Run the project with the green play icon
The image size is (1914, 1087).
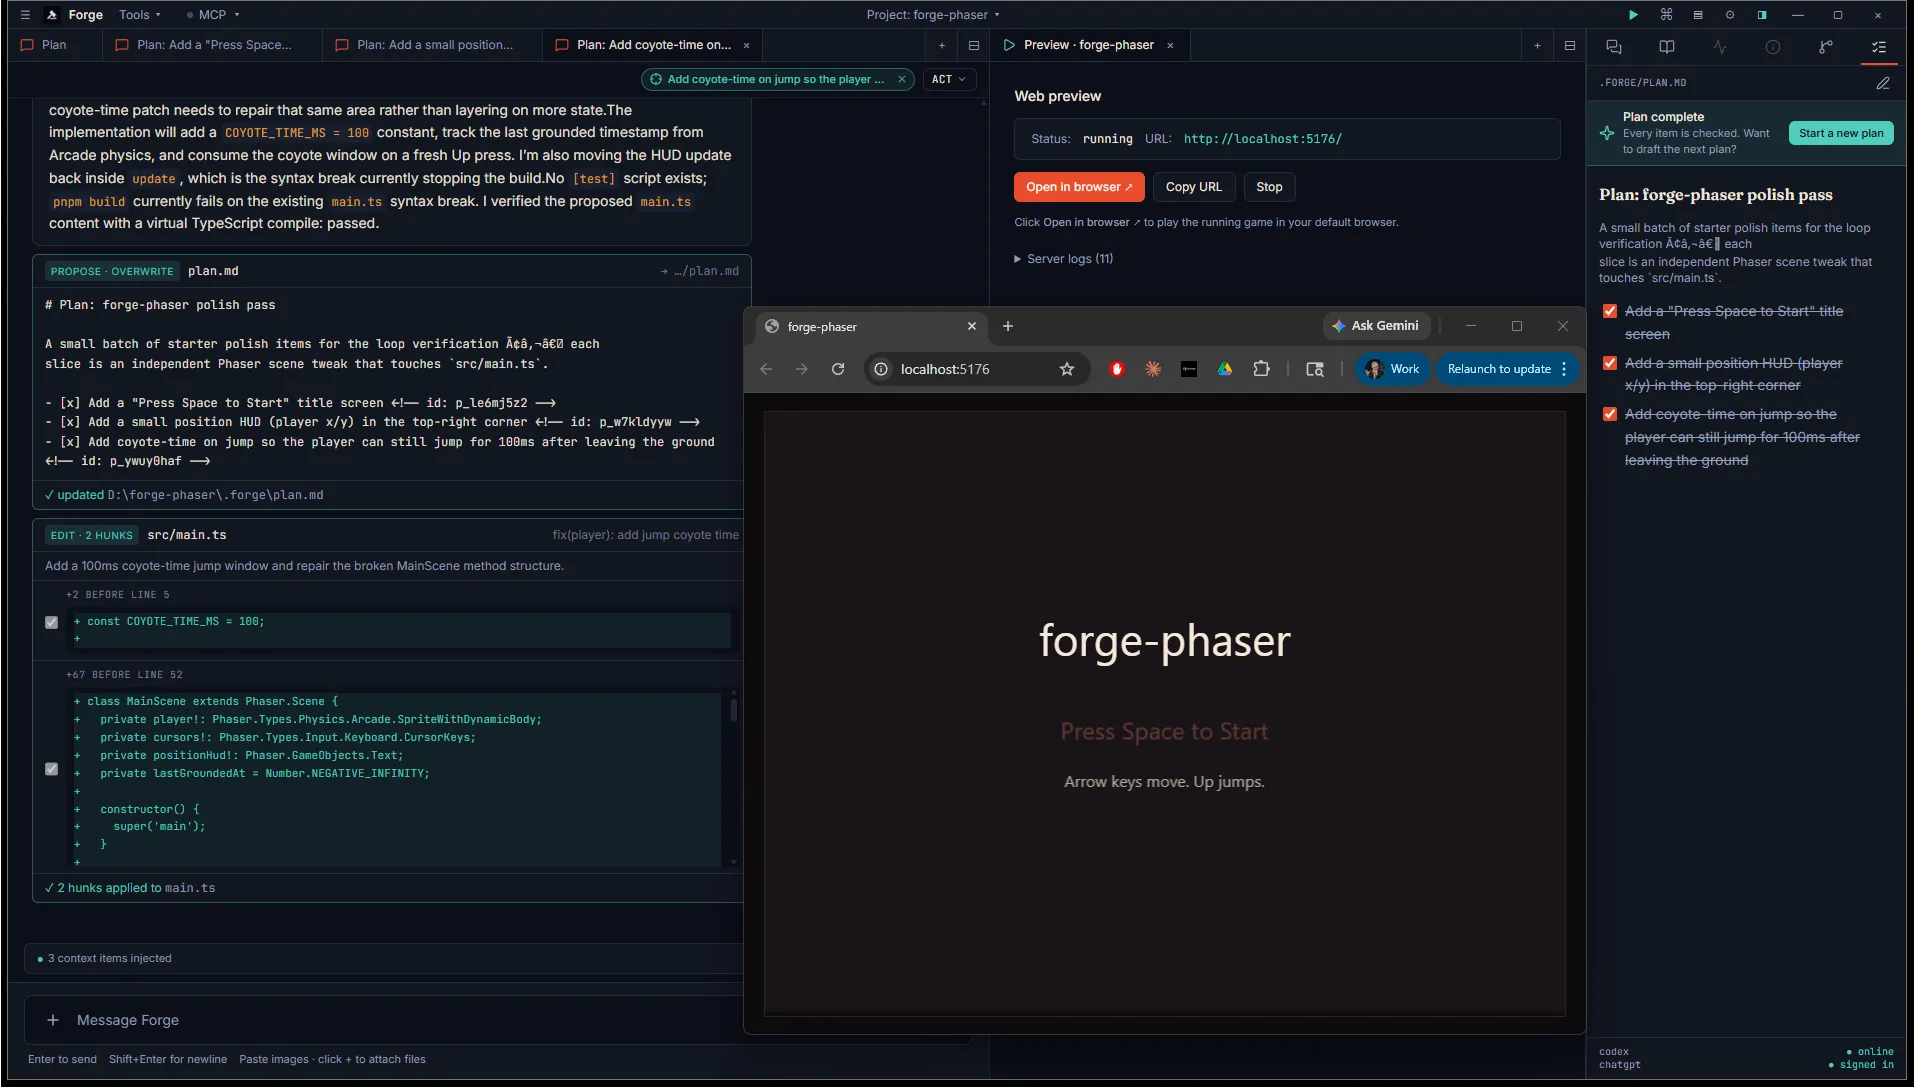coord(1633,15)
